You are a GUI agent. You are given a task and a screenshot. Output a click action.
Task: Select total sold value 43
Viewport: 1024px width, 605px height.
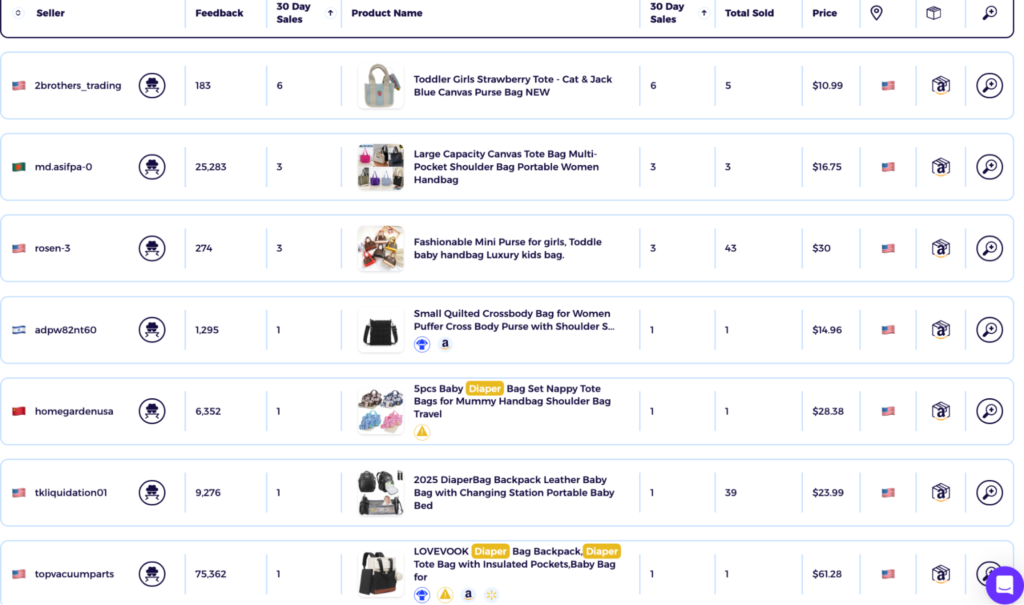click(x=731, y=248)
